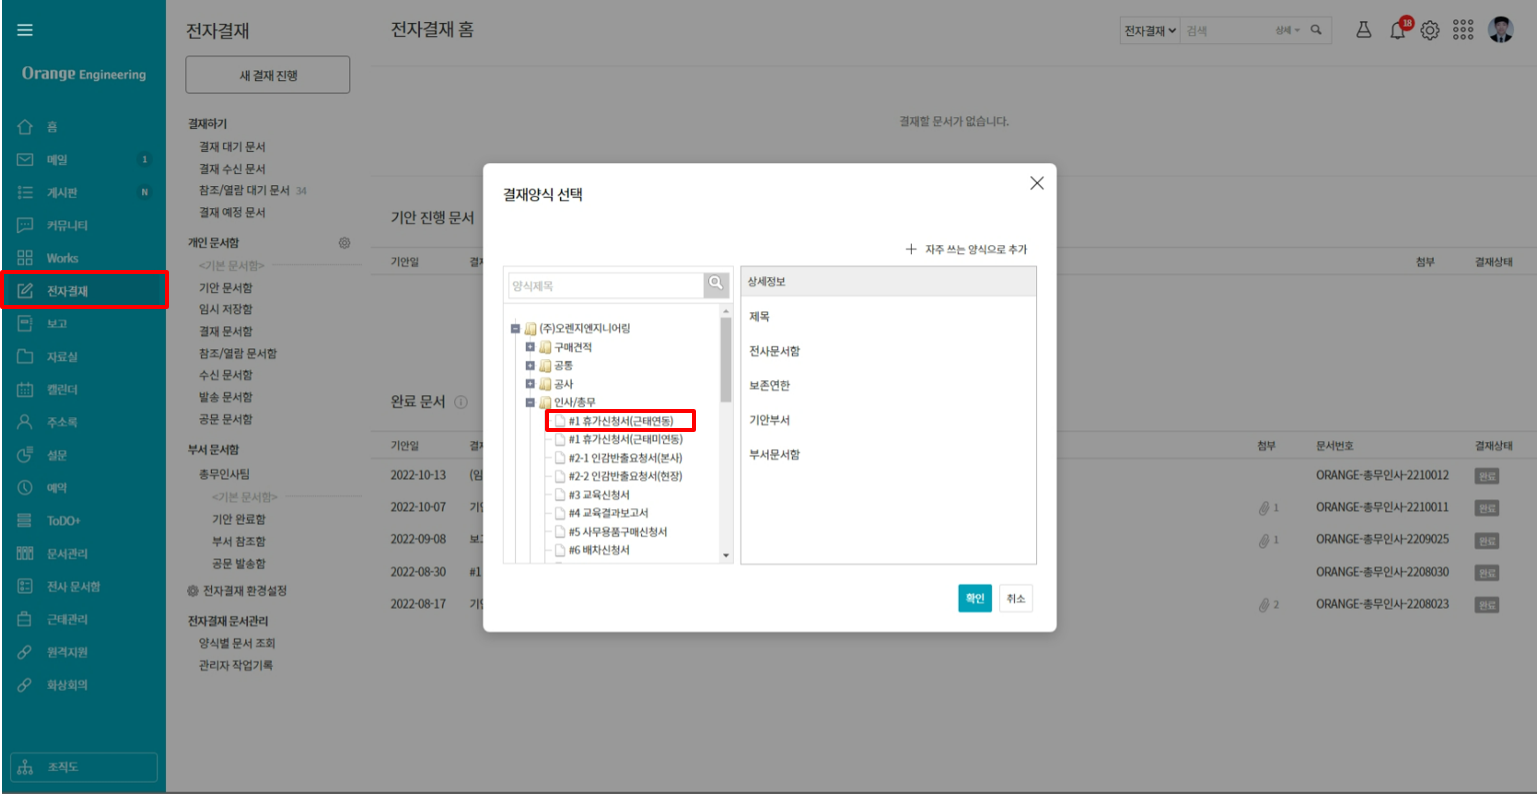Click the hamburger menu icon
The image size is (1537, 794).
pos(25,30)
